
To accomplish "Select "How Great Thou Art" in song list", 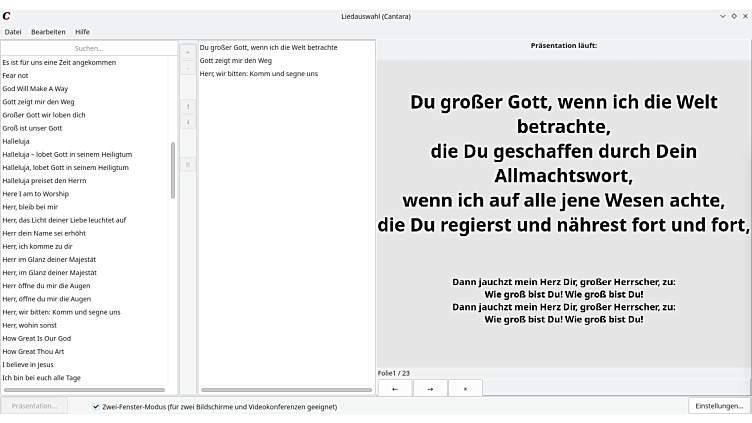I will [33, 351].
